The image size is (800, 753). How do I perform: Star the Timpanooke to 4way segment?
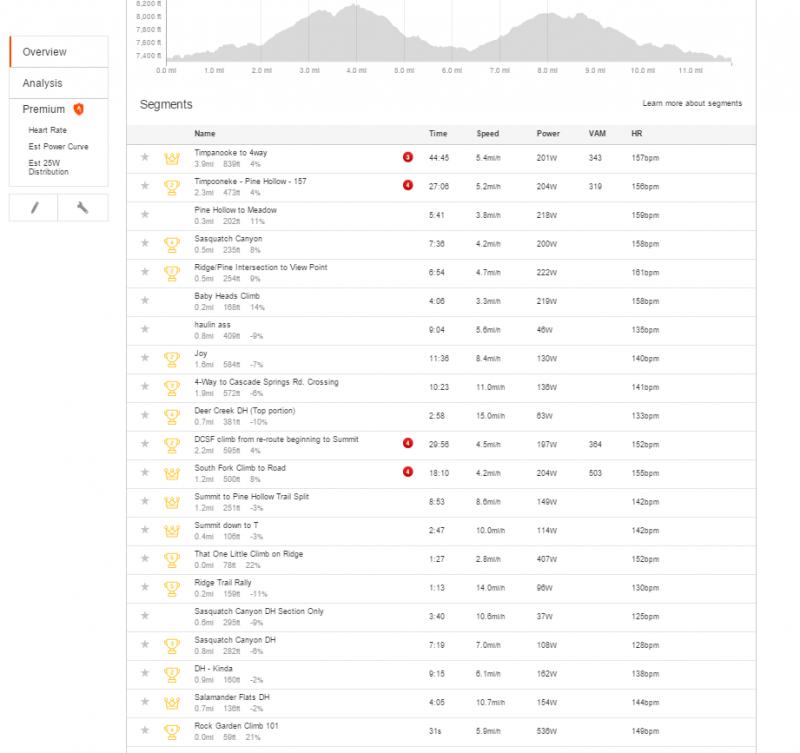click(x=145, y=157)
